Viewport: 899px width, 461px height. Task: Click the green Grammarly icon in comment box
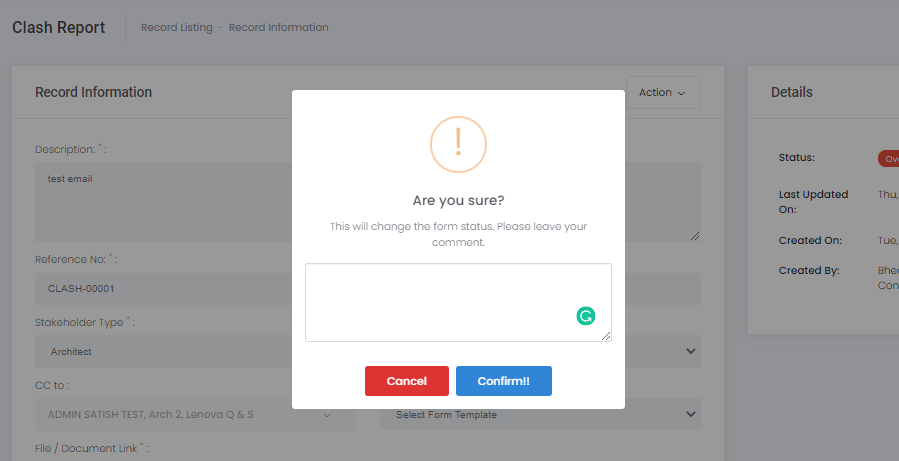(x=586, y=316)
